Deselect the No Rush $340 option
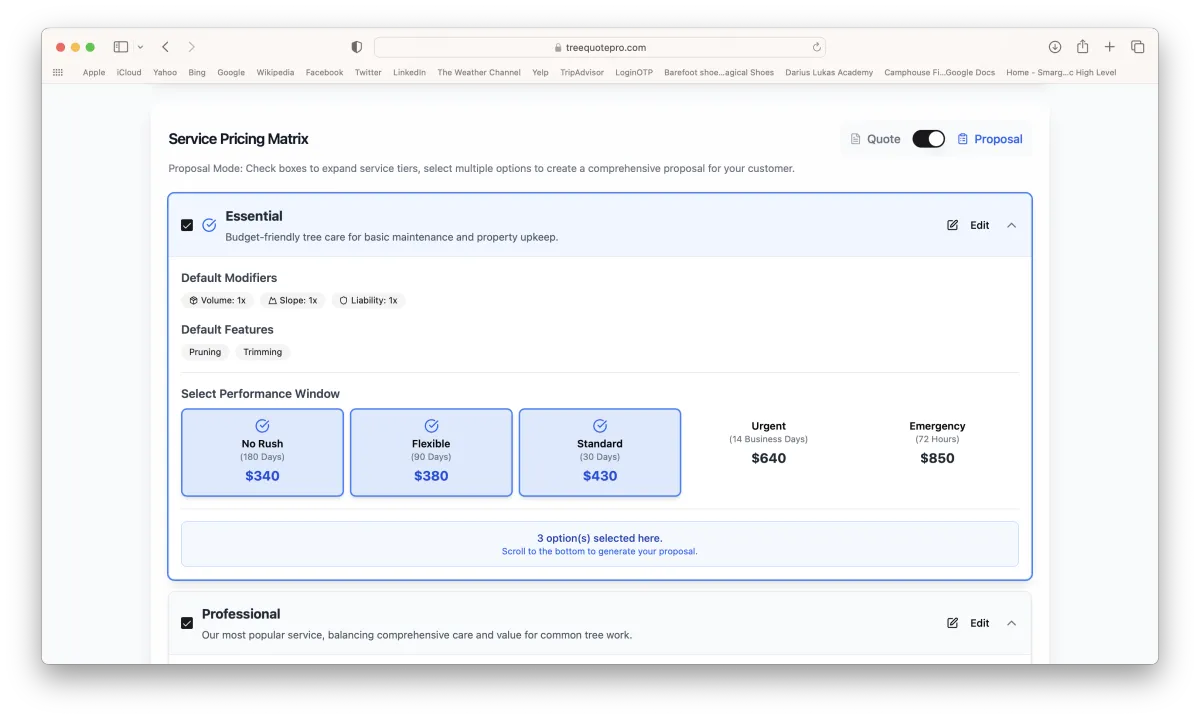The image size is (1200, 719). (x=262, y=452)
